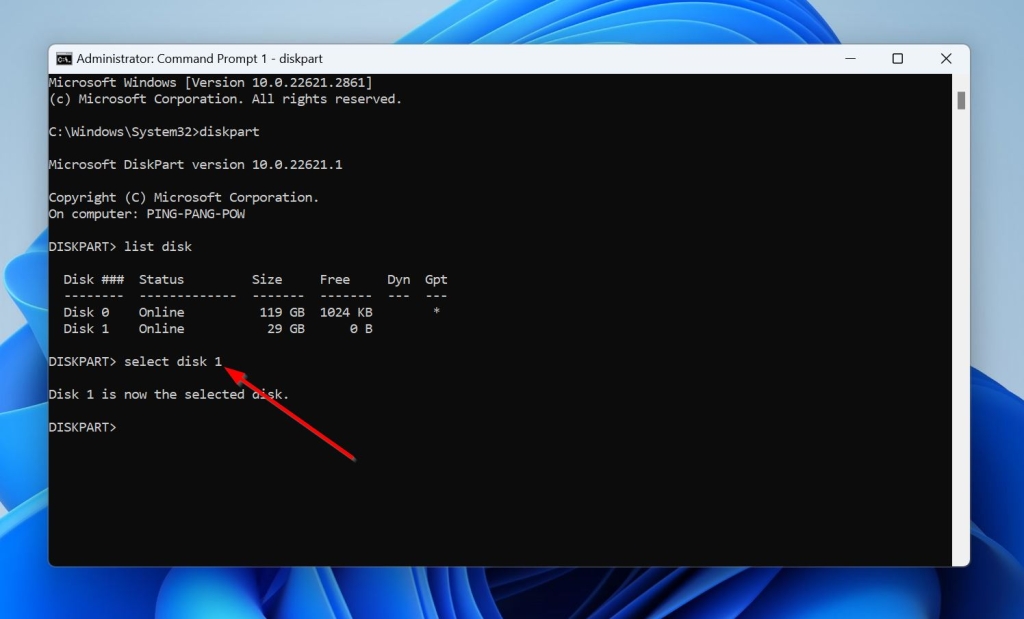The image size is (1024, 619).
Task: Click the diskpart command after C:\Windows\System32>
Action: 230,132
